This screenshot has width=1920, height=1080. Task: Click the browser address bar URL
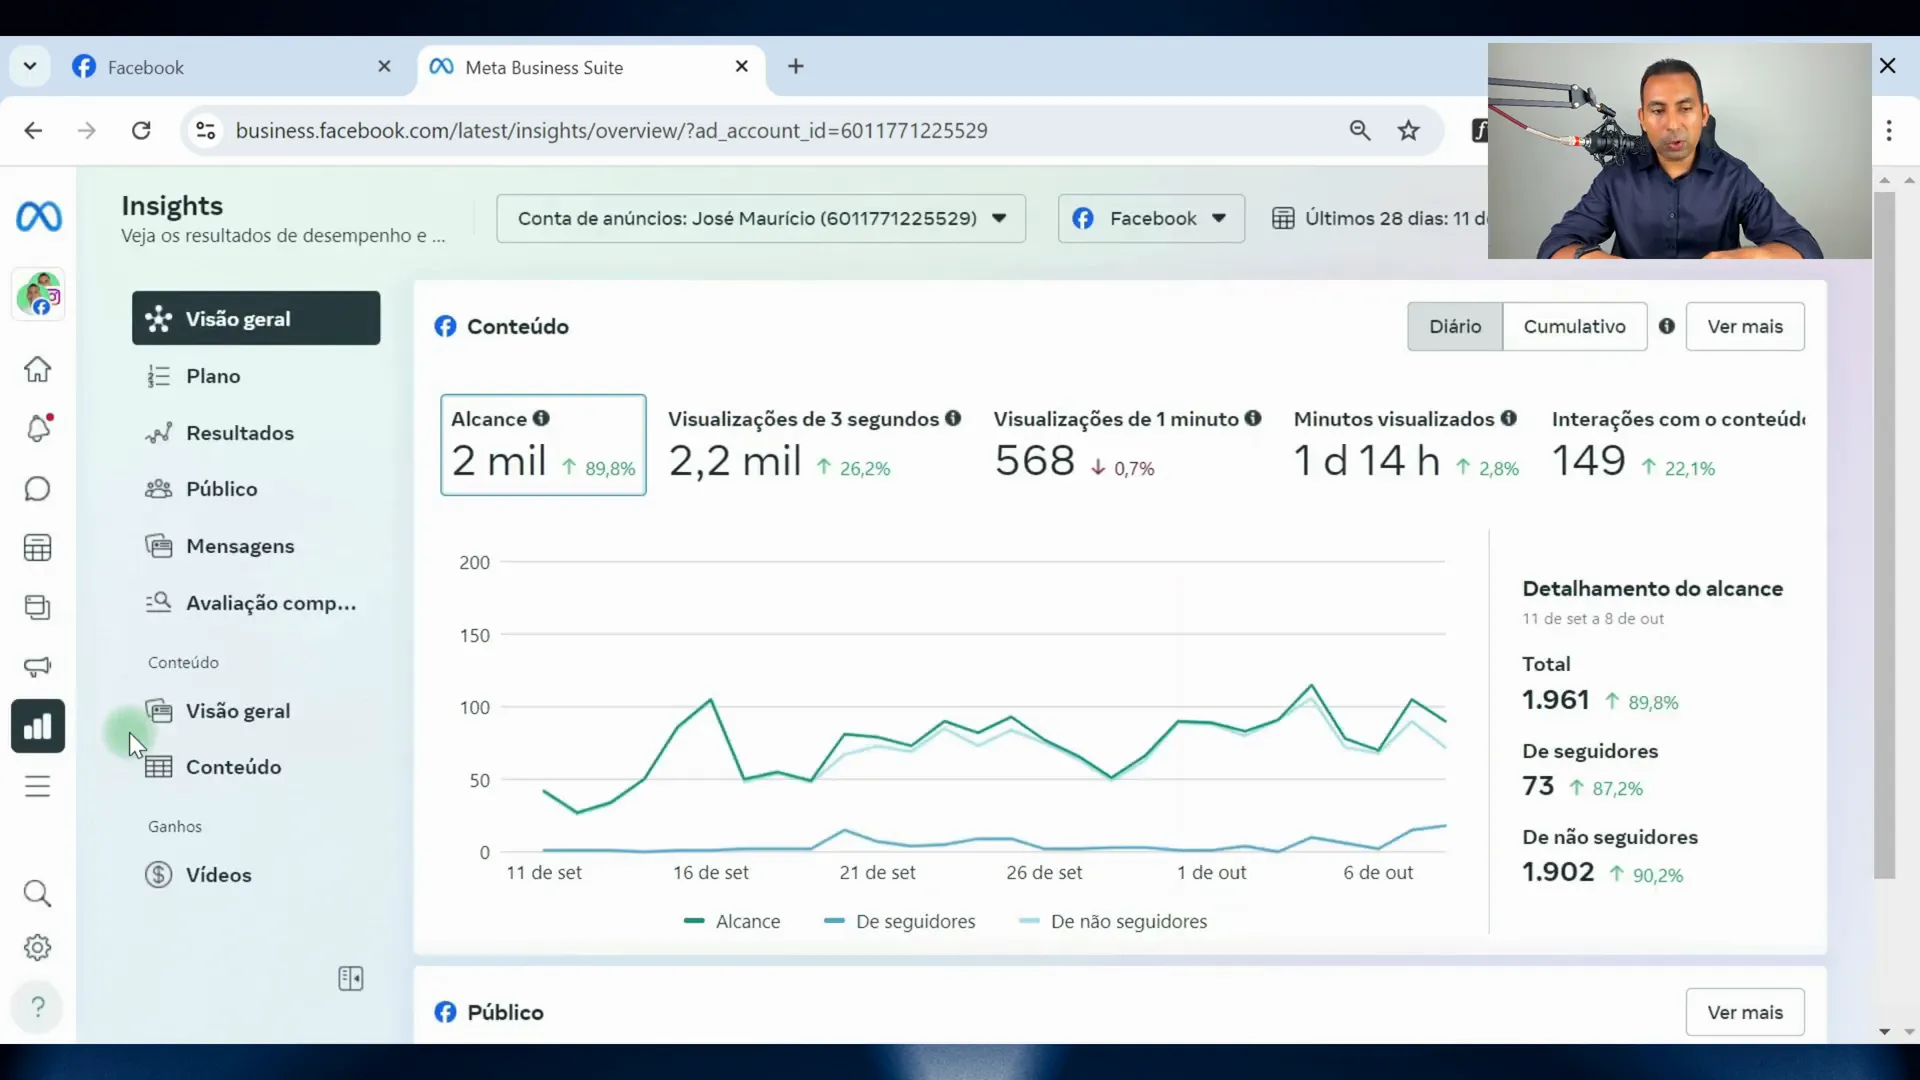611,130
